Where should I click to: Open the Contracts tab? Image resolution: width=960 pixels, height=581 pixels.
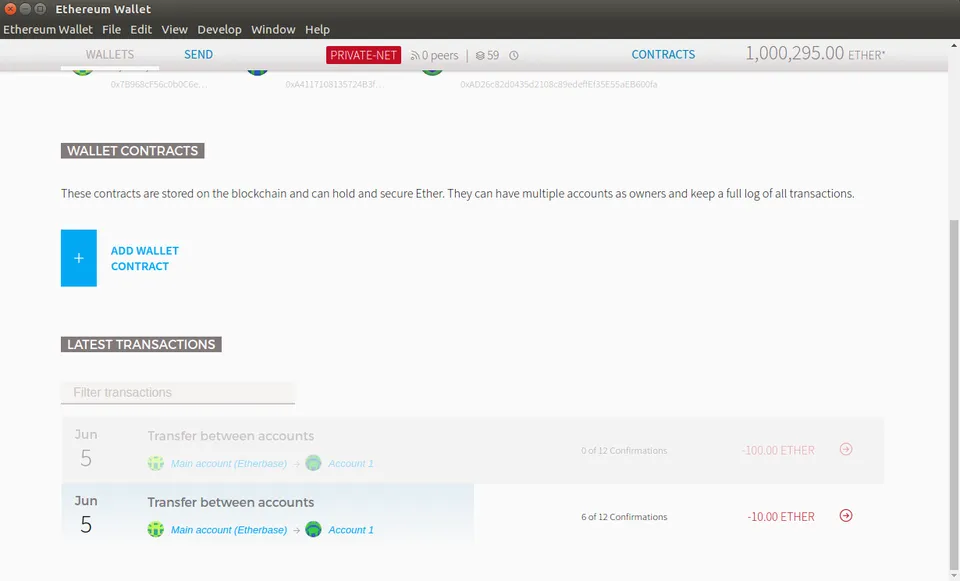(x=663, y=54)
